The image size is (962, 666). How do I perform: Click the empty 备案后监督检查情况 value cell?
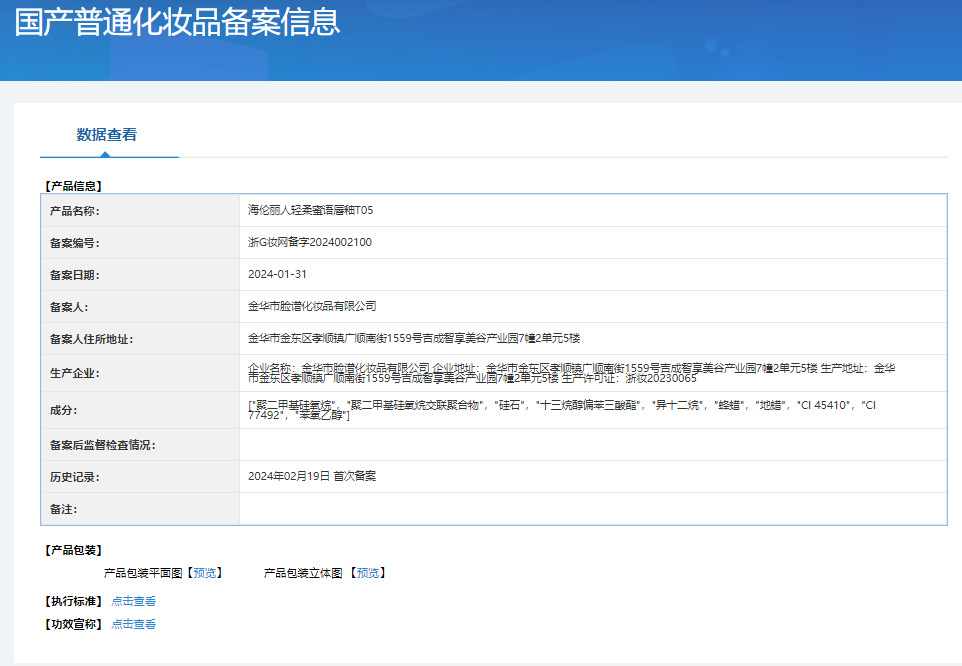592,444
